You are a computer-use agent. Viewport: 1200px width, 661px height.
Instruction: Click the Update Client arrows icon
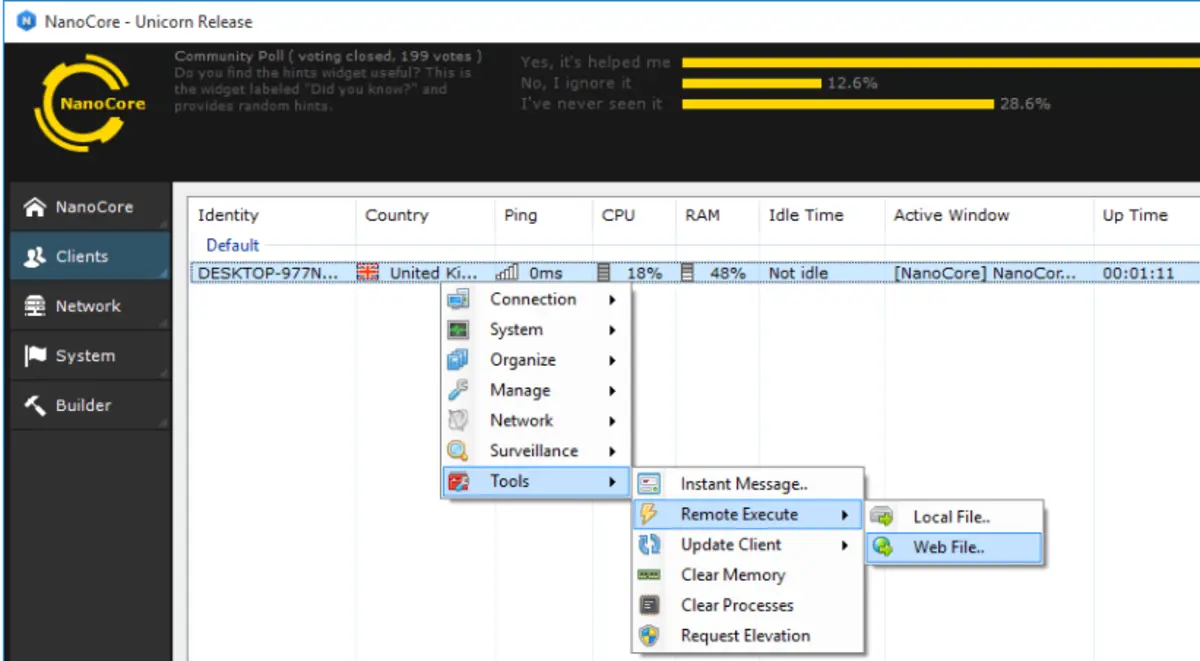click(649, 545)
